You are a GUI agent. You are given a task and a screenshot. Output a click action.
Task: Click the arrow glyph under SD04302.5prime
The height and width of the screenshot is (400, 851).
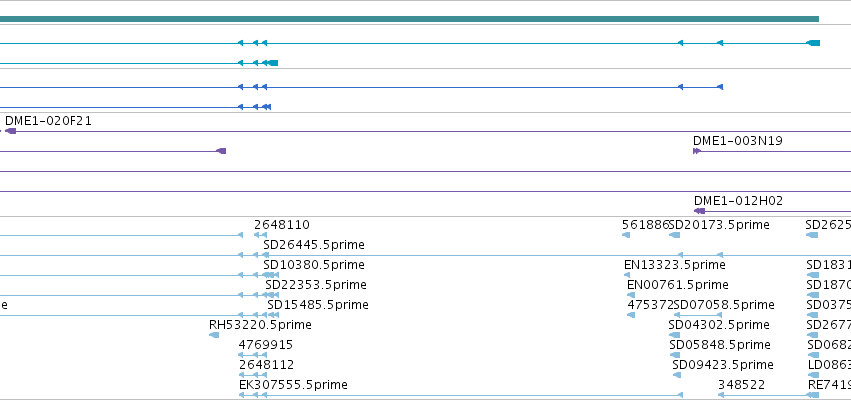674,335
